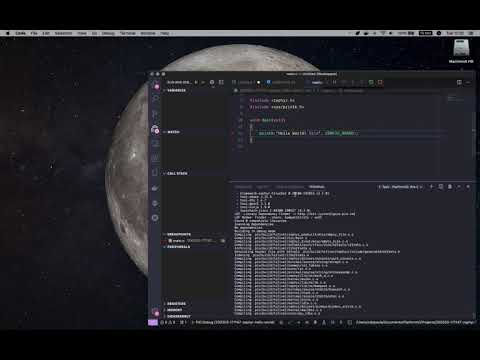Open the Selection menu
This screenshot has height=360, width=480.
[63, 33]
